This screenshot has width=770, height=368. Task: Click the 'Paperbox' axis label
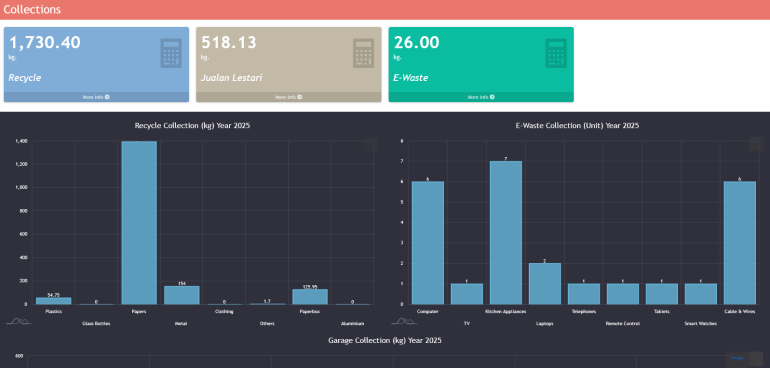point(310,311)
